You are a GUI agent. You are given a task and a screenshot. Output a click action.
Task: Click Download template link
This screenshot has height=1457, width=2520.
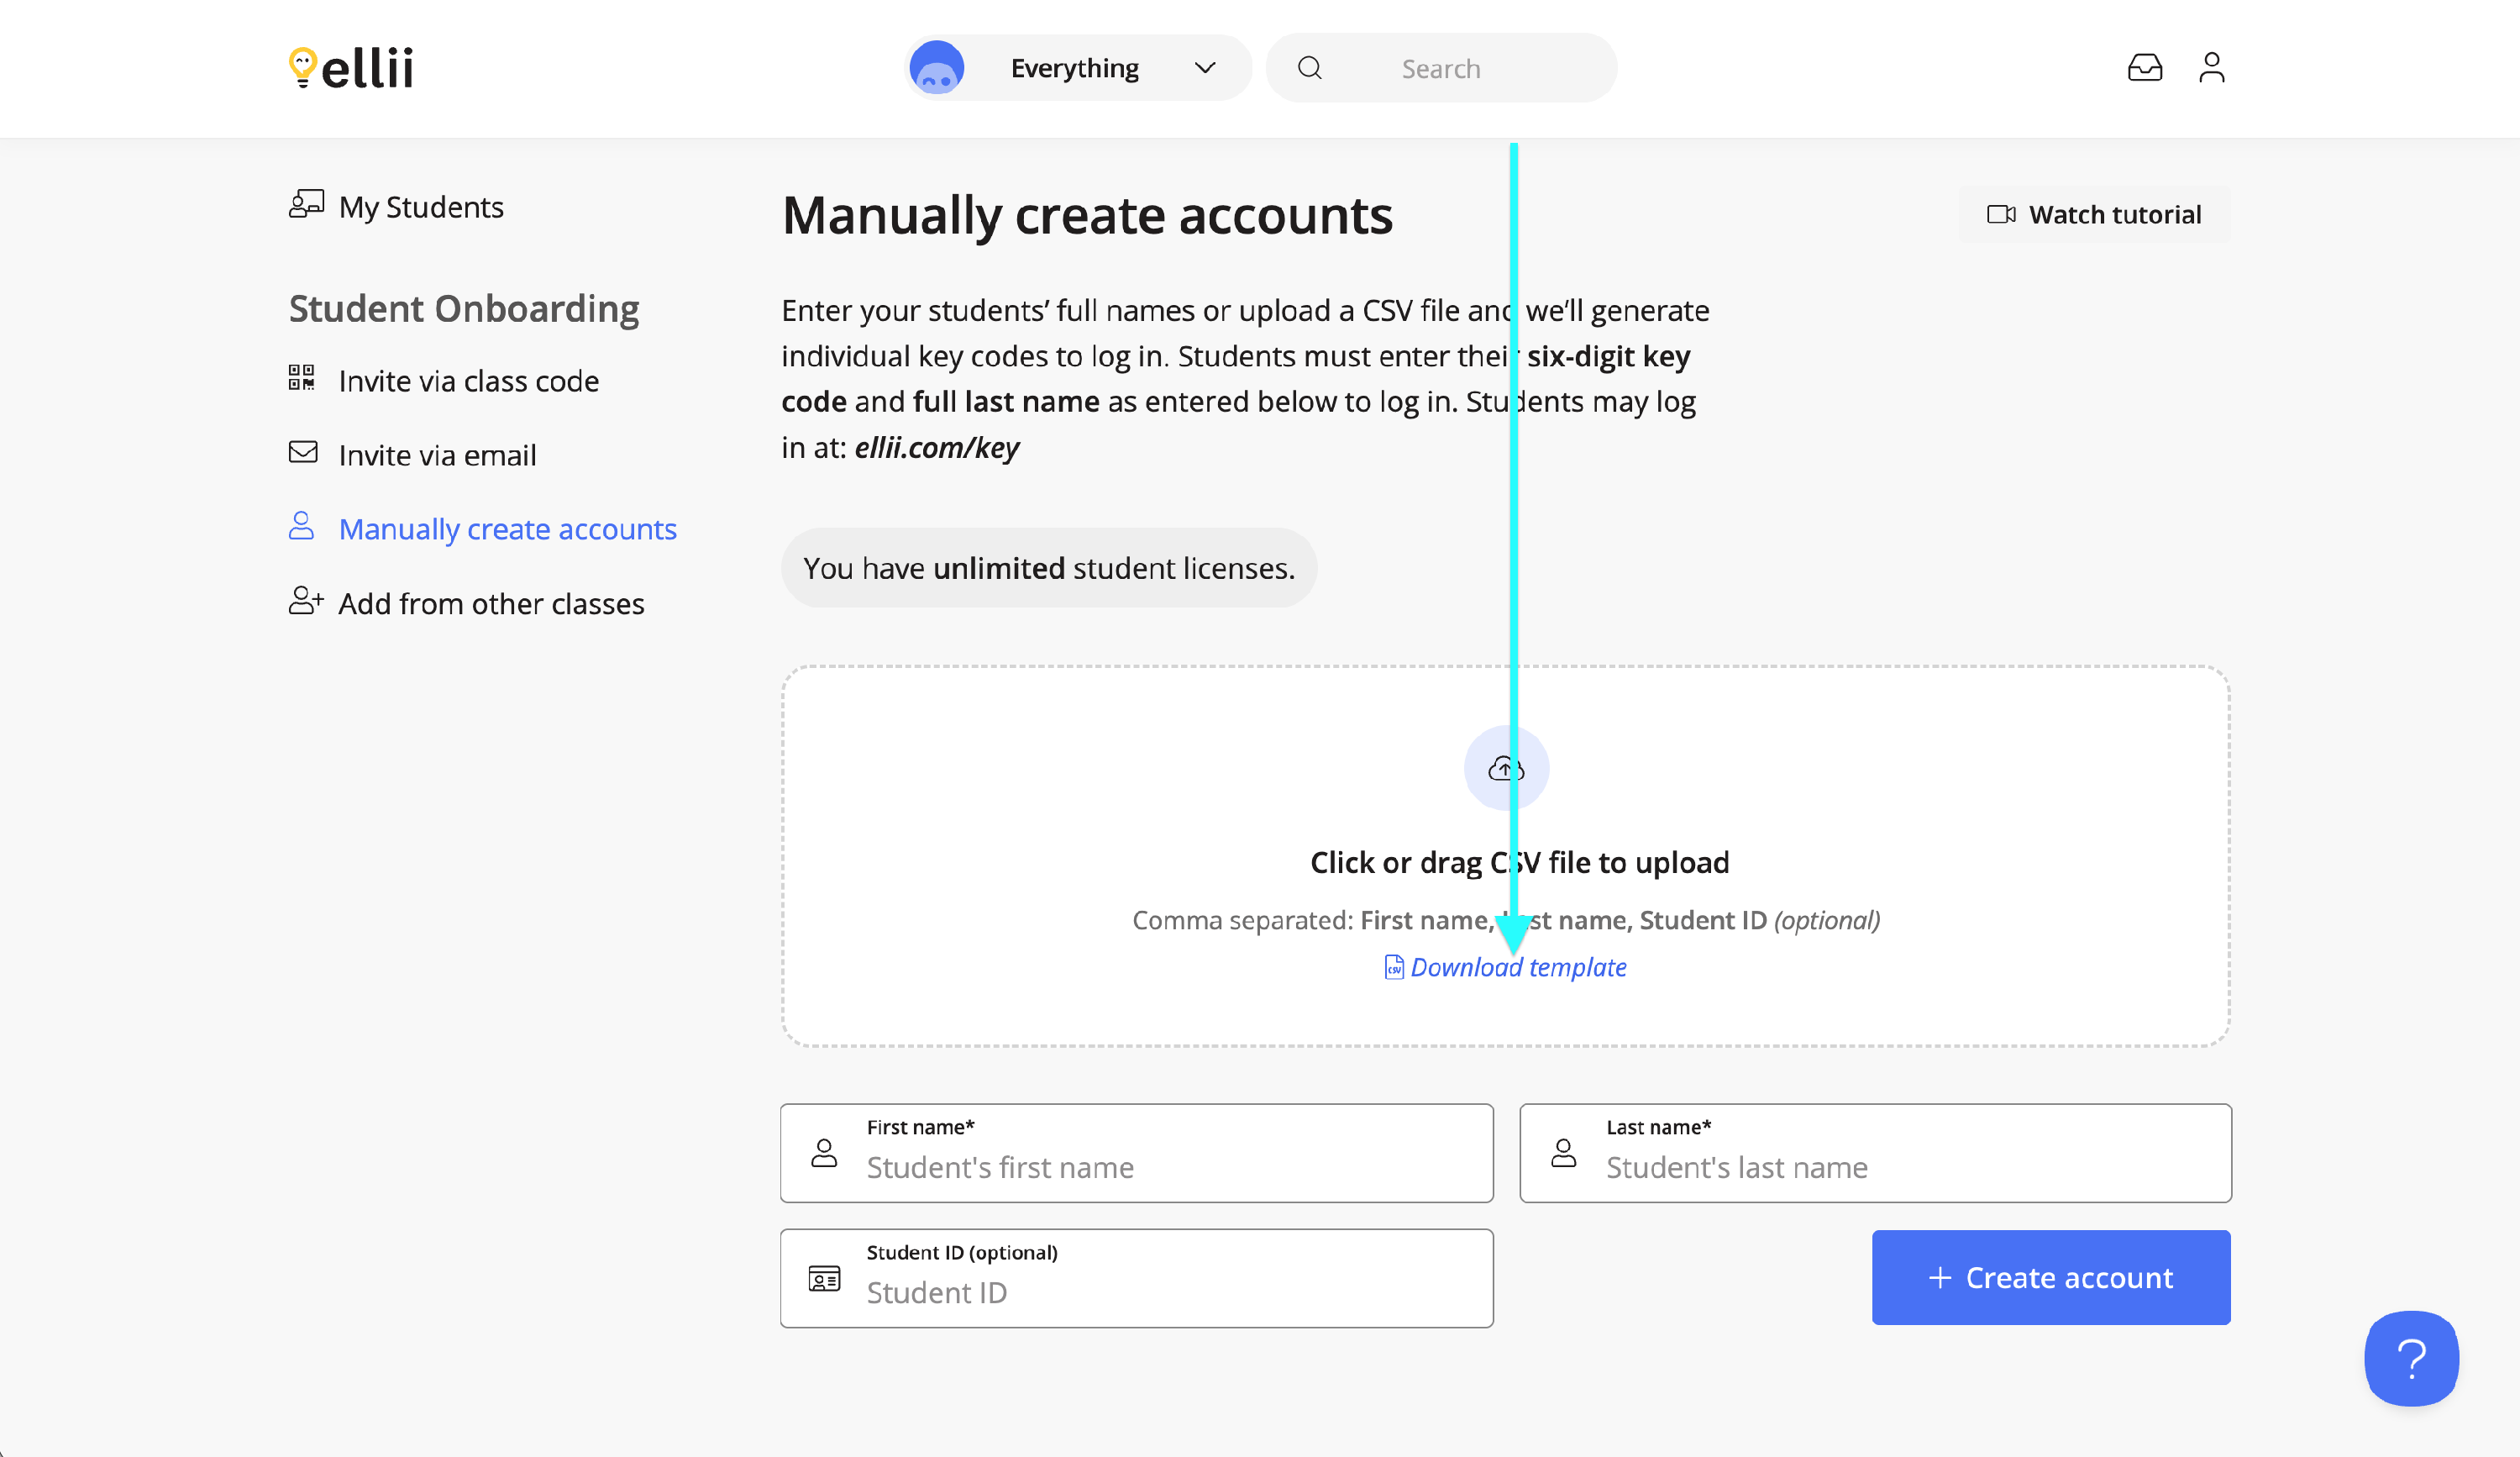coord(1517,967)
